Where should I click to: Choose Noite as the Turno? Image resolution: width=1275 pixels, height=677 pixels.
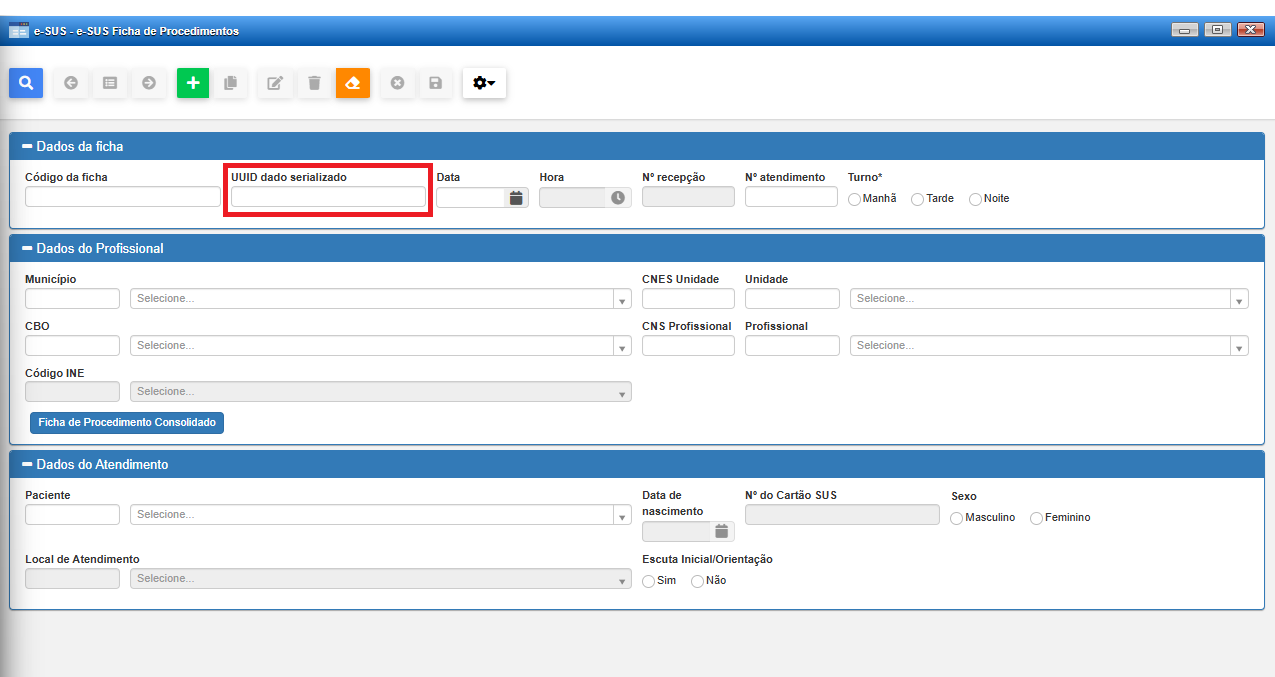click(x=976, y=199)
